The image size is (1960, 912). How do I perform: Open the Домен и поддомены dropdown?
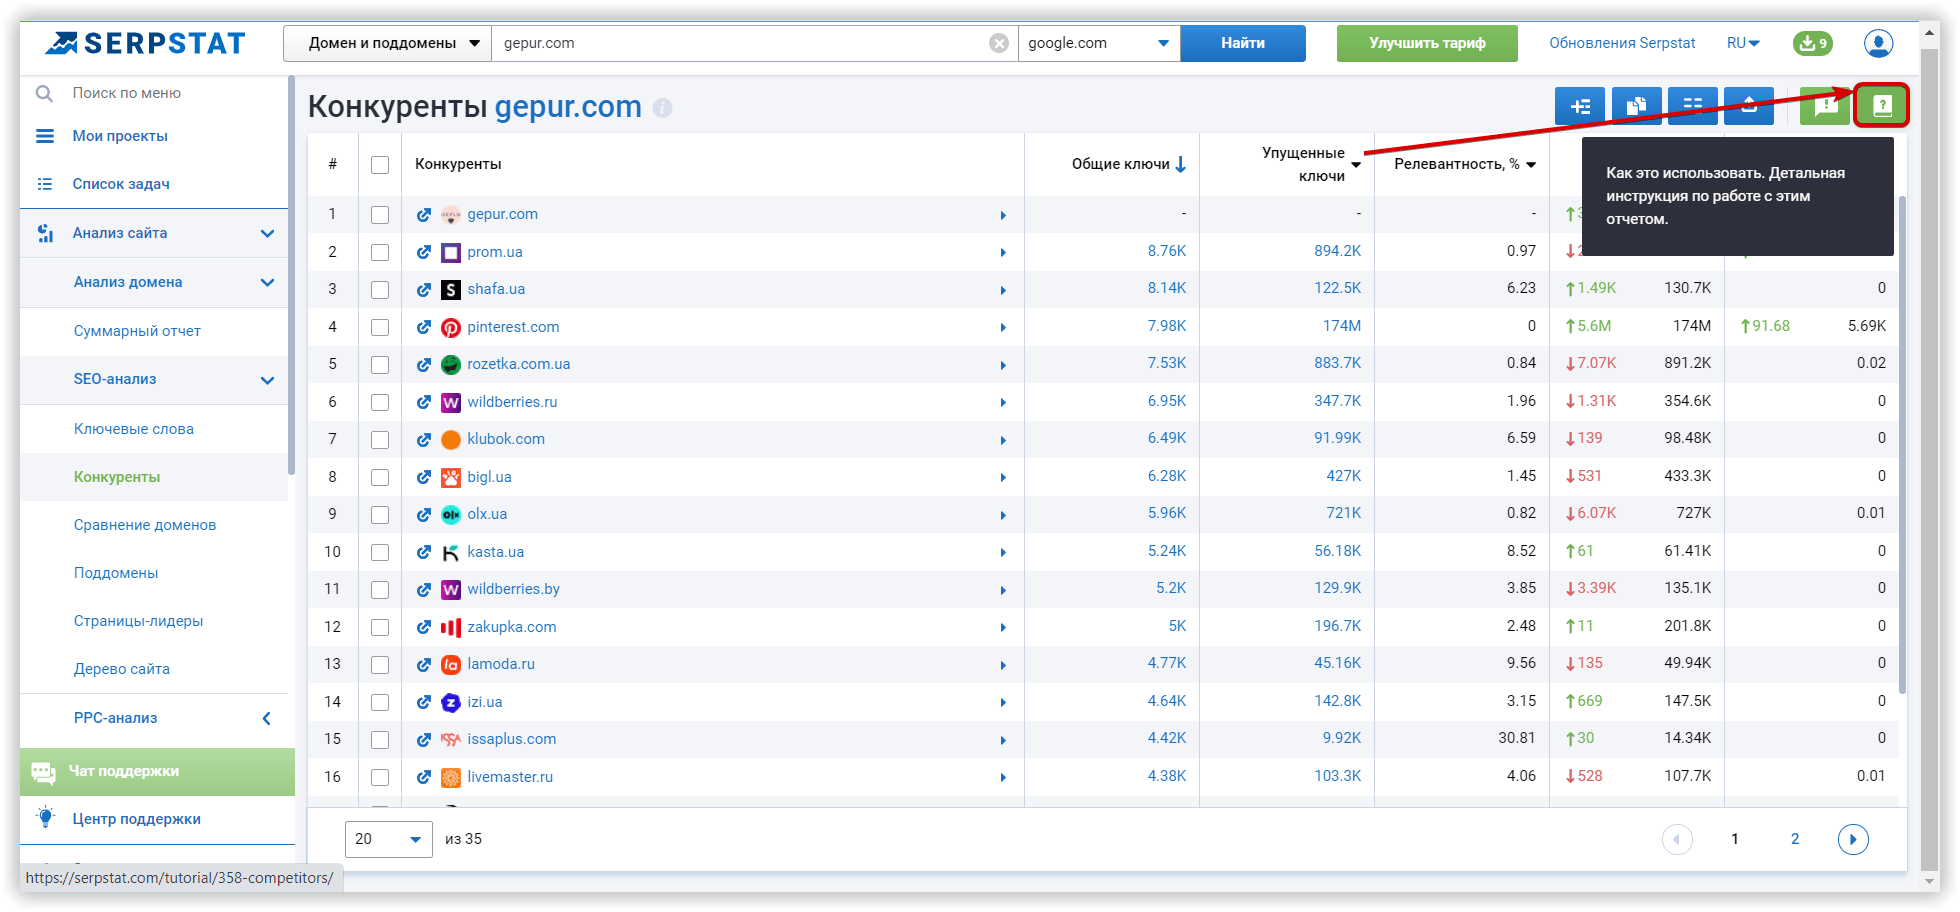click(x=387, y=43)
